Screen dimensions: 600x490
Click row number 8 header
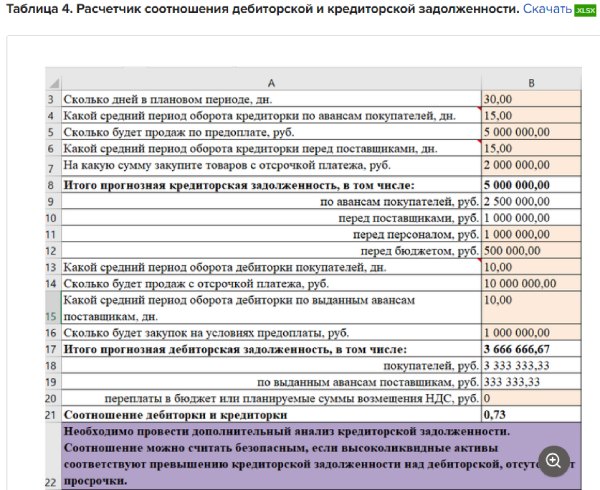click(52, 185)
